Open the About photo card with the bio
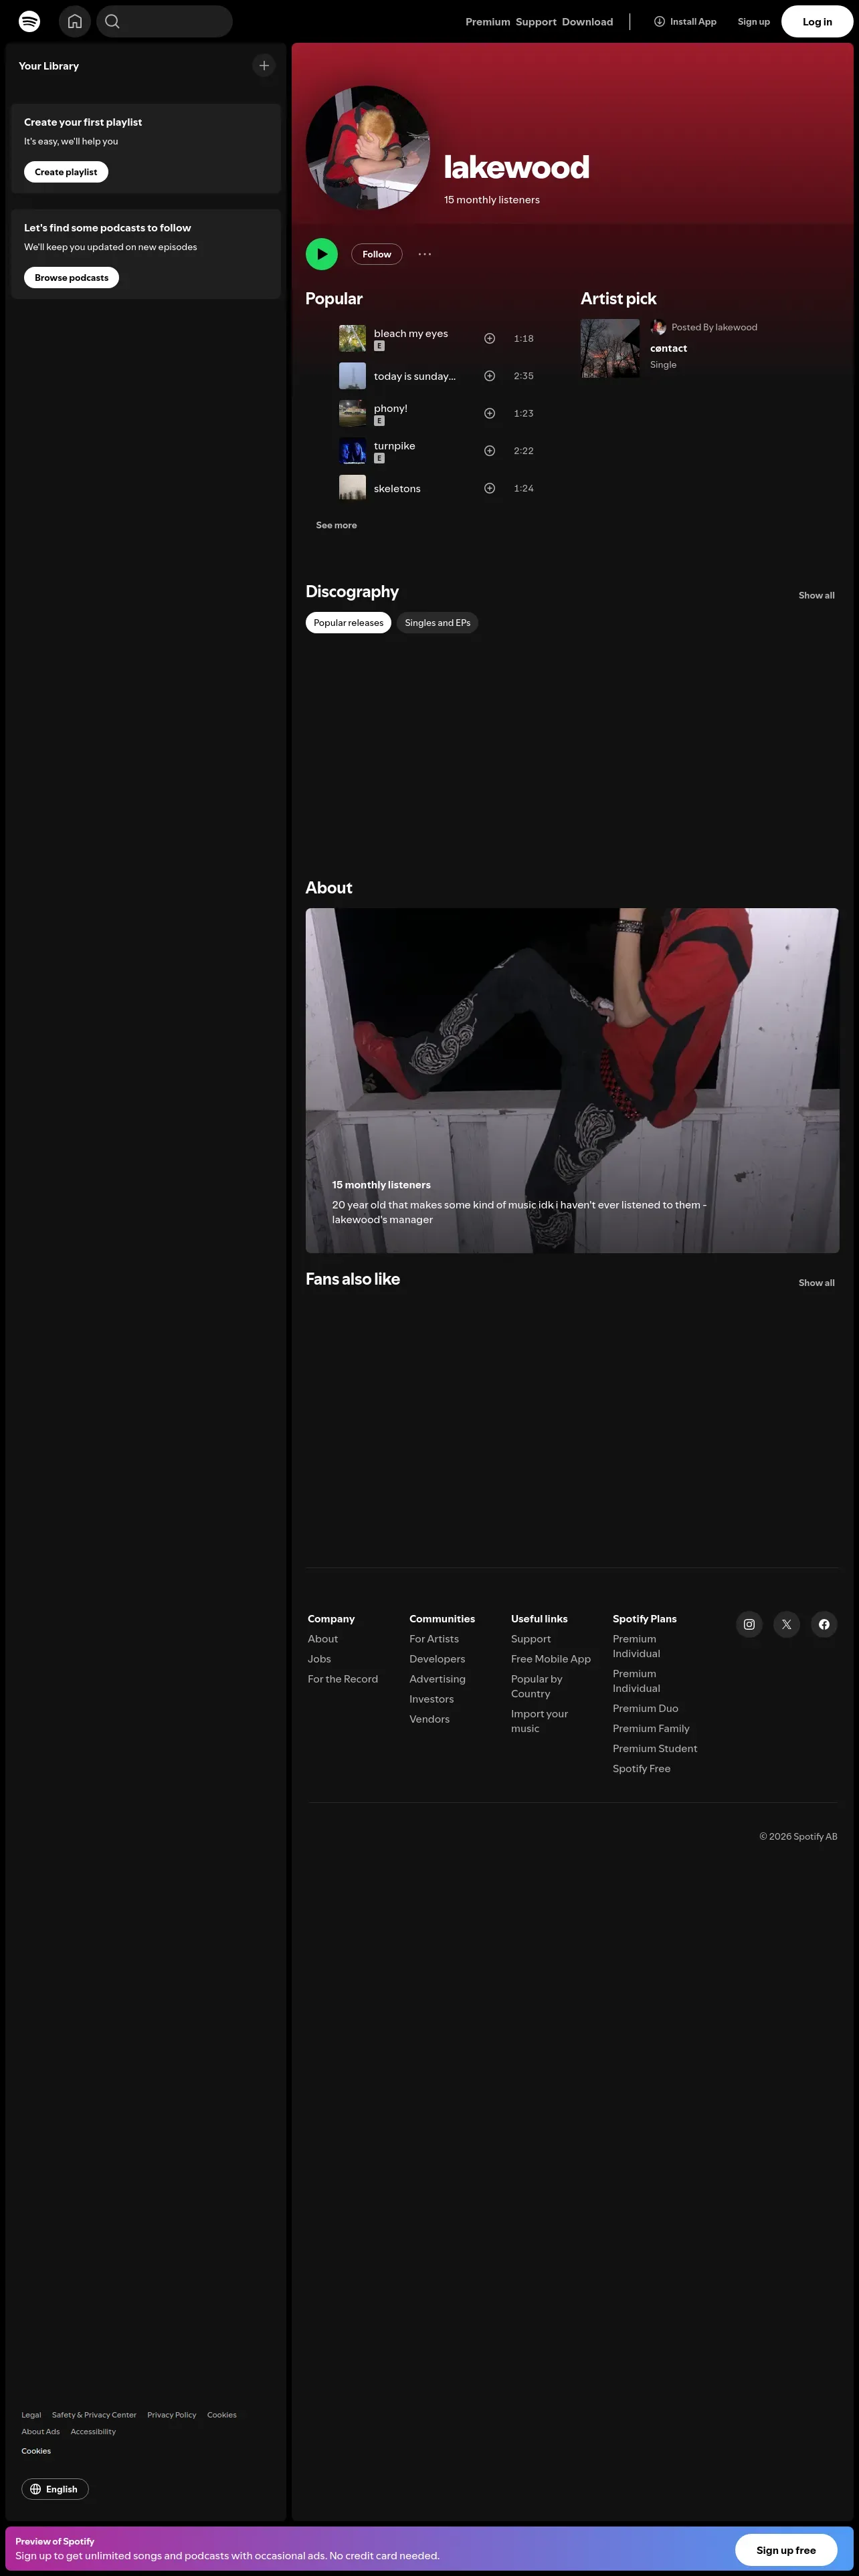859x2576 pixels. [572, 1080]
